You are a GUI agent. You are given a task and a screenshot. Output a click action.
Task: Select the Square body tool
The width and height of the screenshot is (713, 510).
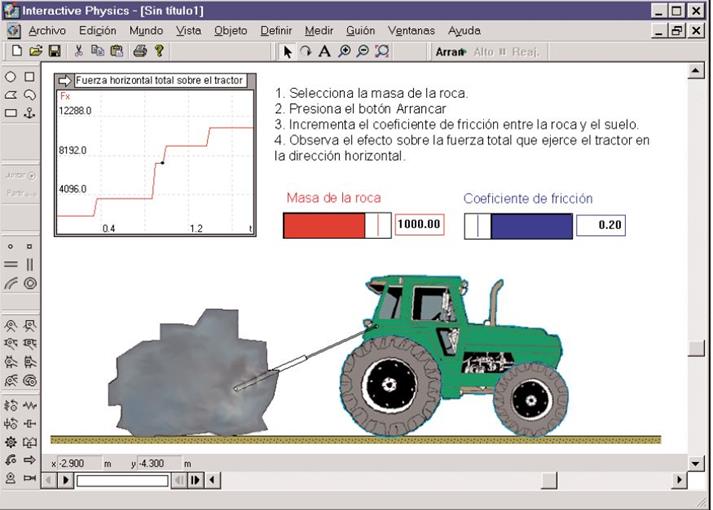pos(30,77)
